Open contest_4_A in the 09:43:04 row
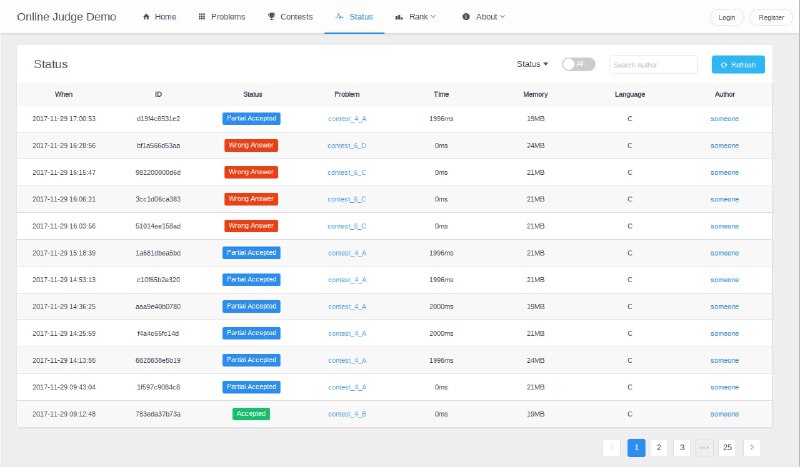Screen dimensions: 800x467 pyautogui.click(x=347, y=387)
